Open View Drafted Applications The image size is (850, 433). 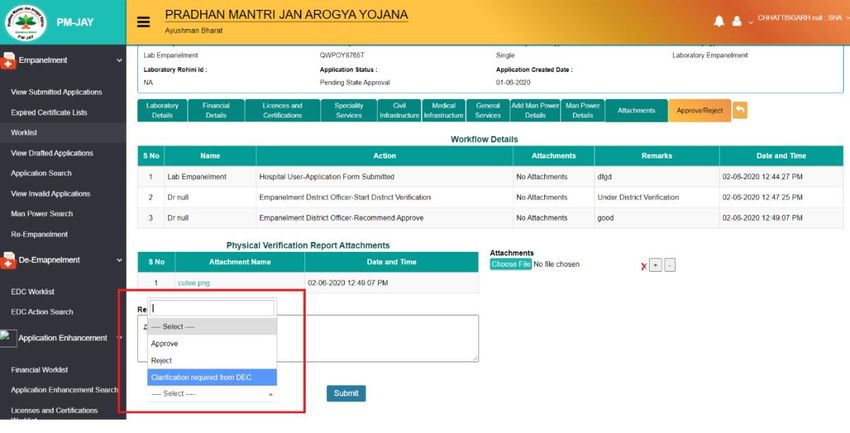click(52, 153)
